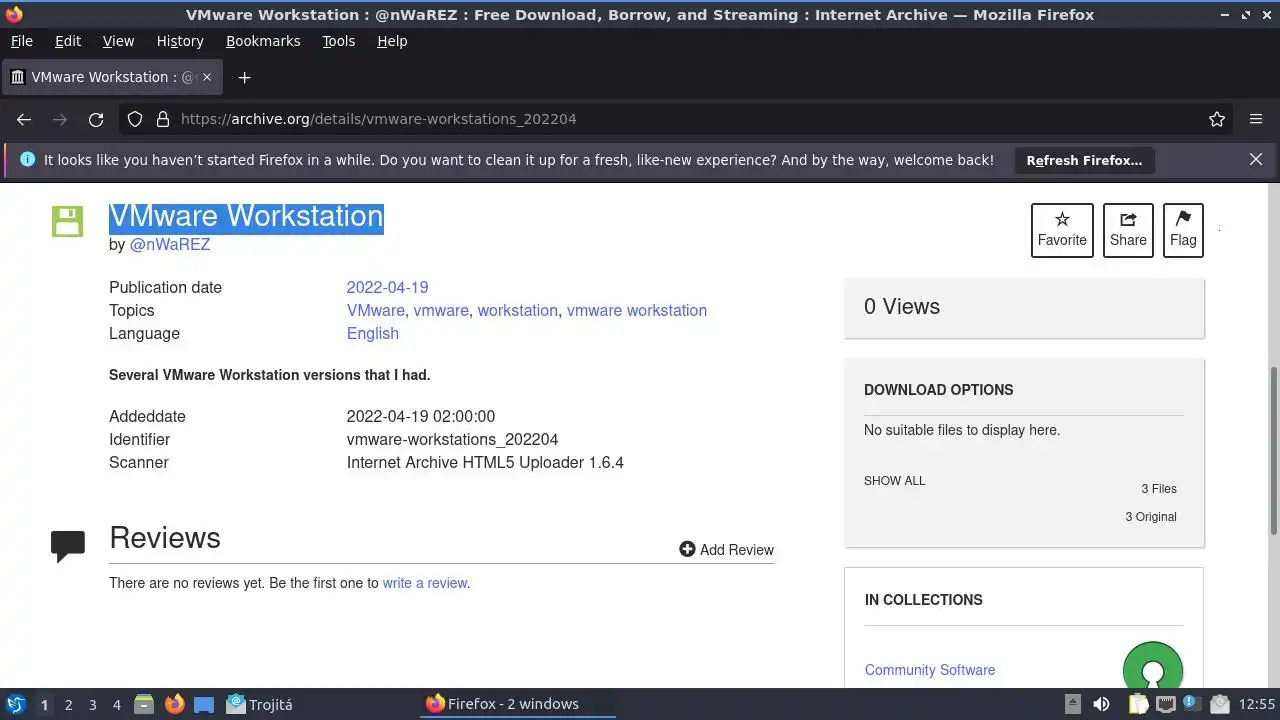This screenshot has width=1280, height=720.
Task: Open the Firefox hamburger menu
Action: 1256,119
